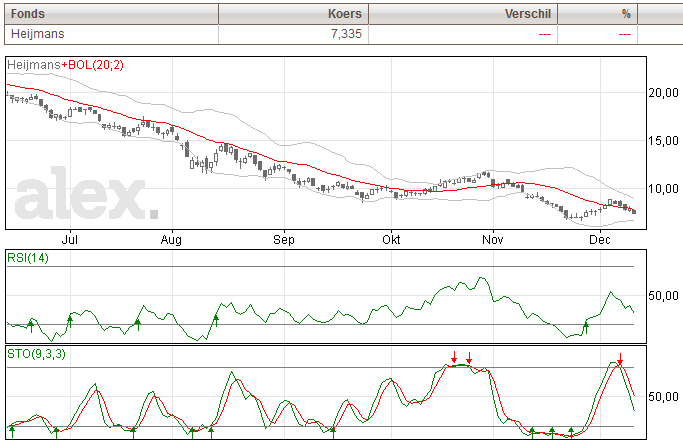
Task: Click the STO(9,3,3) indicator label
Action: click(37, 354)
